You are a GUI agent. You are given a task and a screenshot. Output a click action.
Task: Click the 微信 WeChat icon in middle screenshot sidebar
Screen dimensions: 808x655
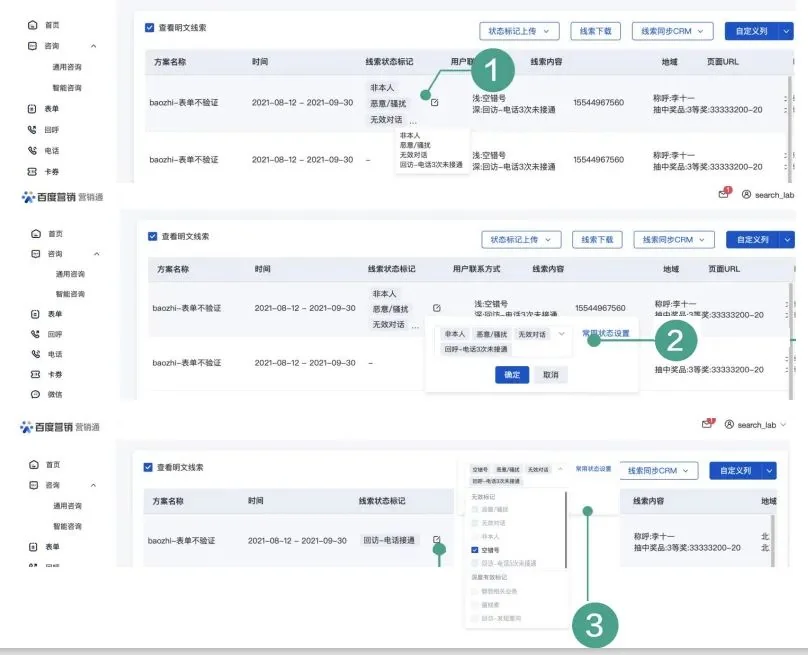tap(35, 394)
